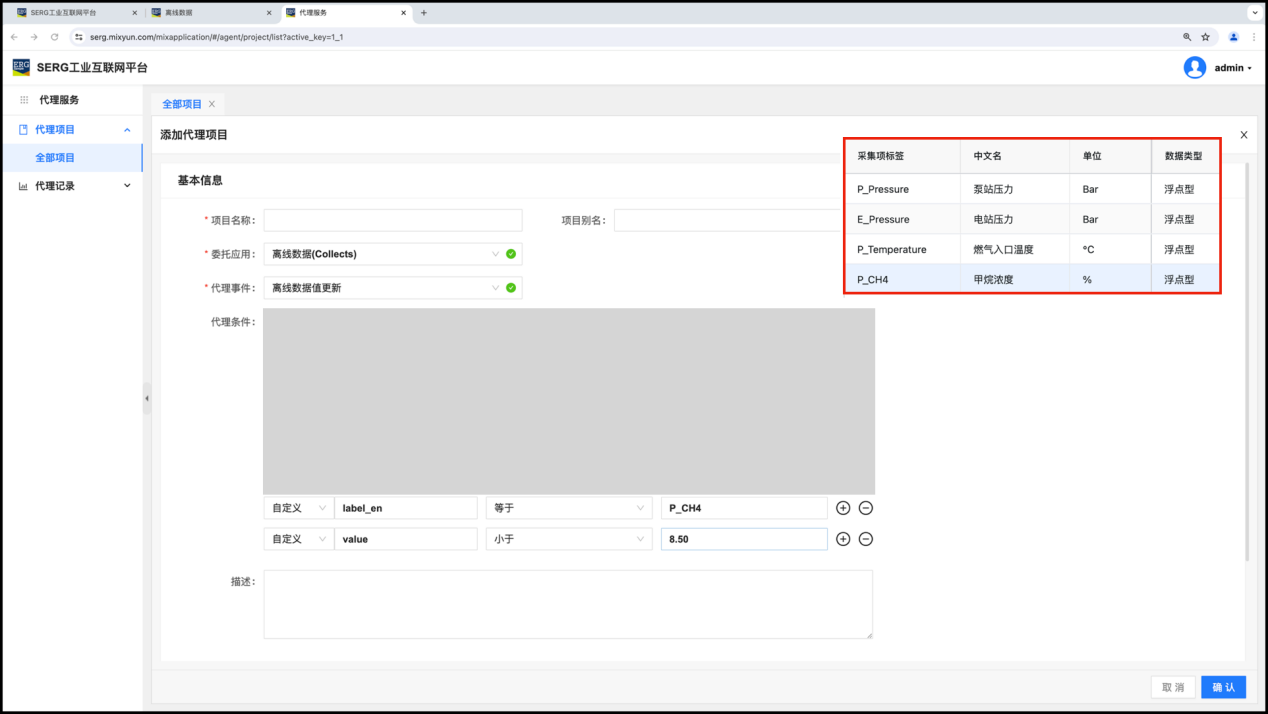Add a condition row after value 8.50
This screenshot has width=1268, height=714.
pyautogui.click(x=843, y=539)
